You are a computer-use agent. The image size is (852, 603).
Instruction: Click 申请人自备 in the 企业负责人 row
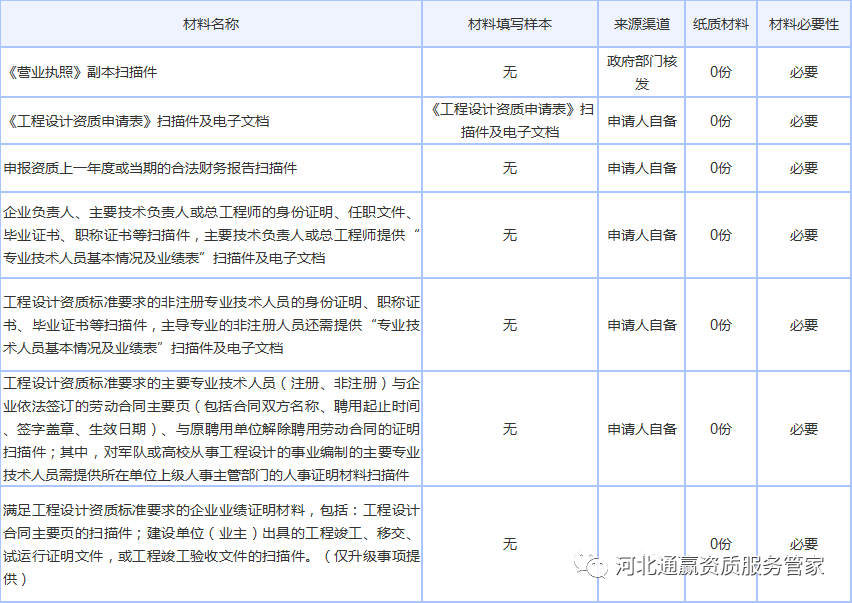coord(642,235)
